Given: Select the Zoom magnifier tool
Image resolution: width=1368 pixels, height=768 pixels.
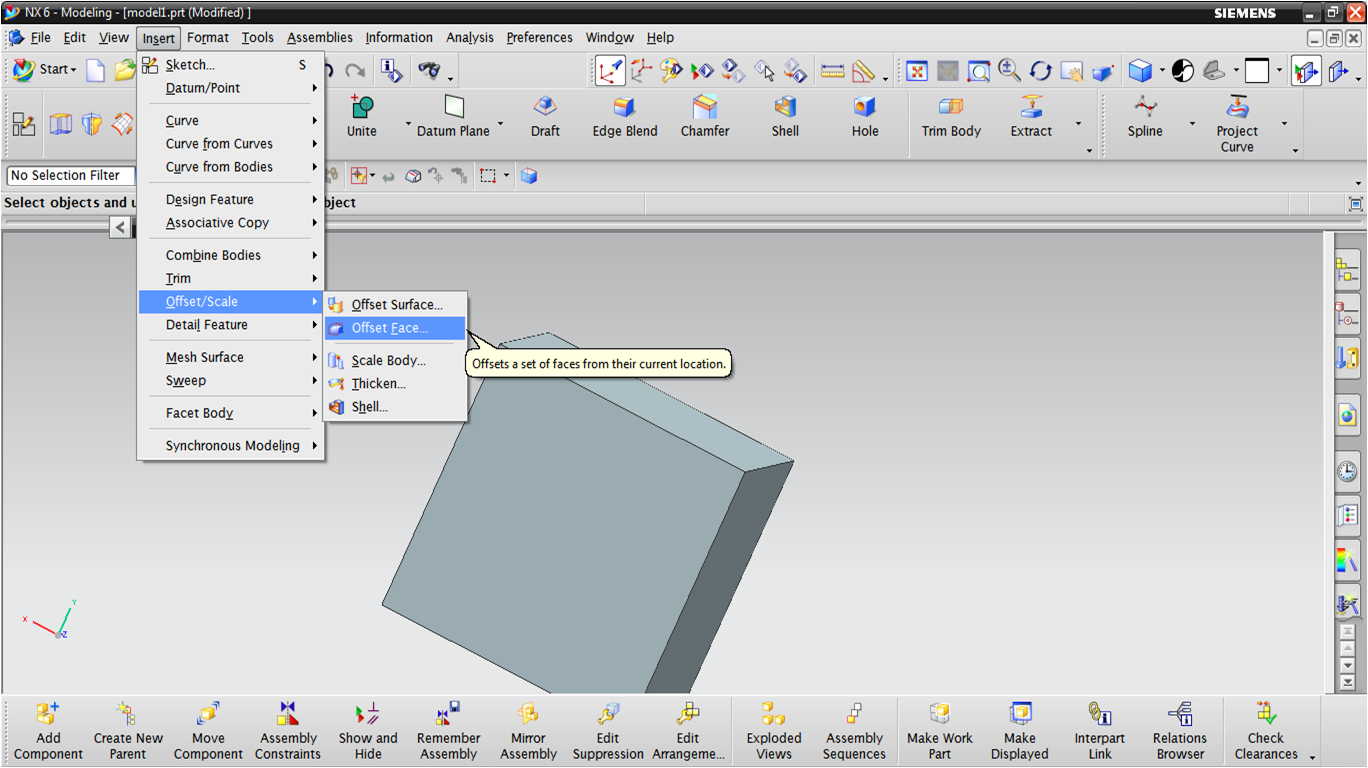Looking at the screenshot, I should (1009, 70).
